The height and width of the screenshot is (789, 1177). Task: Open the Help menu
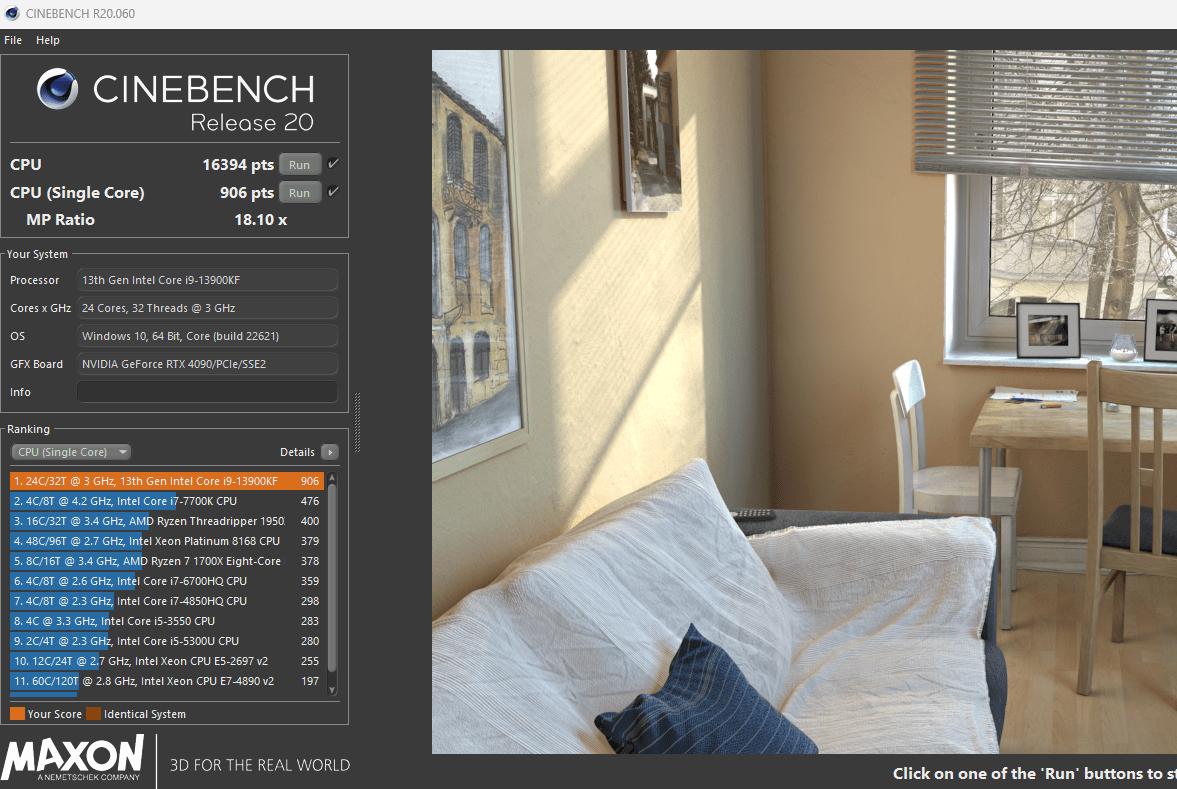pos(47,40)
